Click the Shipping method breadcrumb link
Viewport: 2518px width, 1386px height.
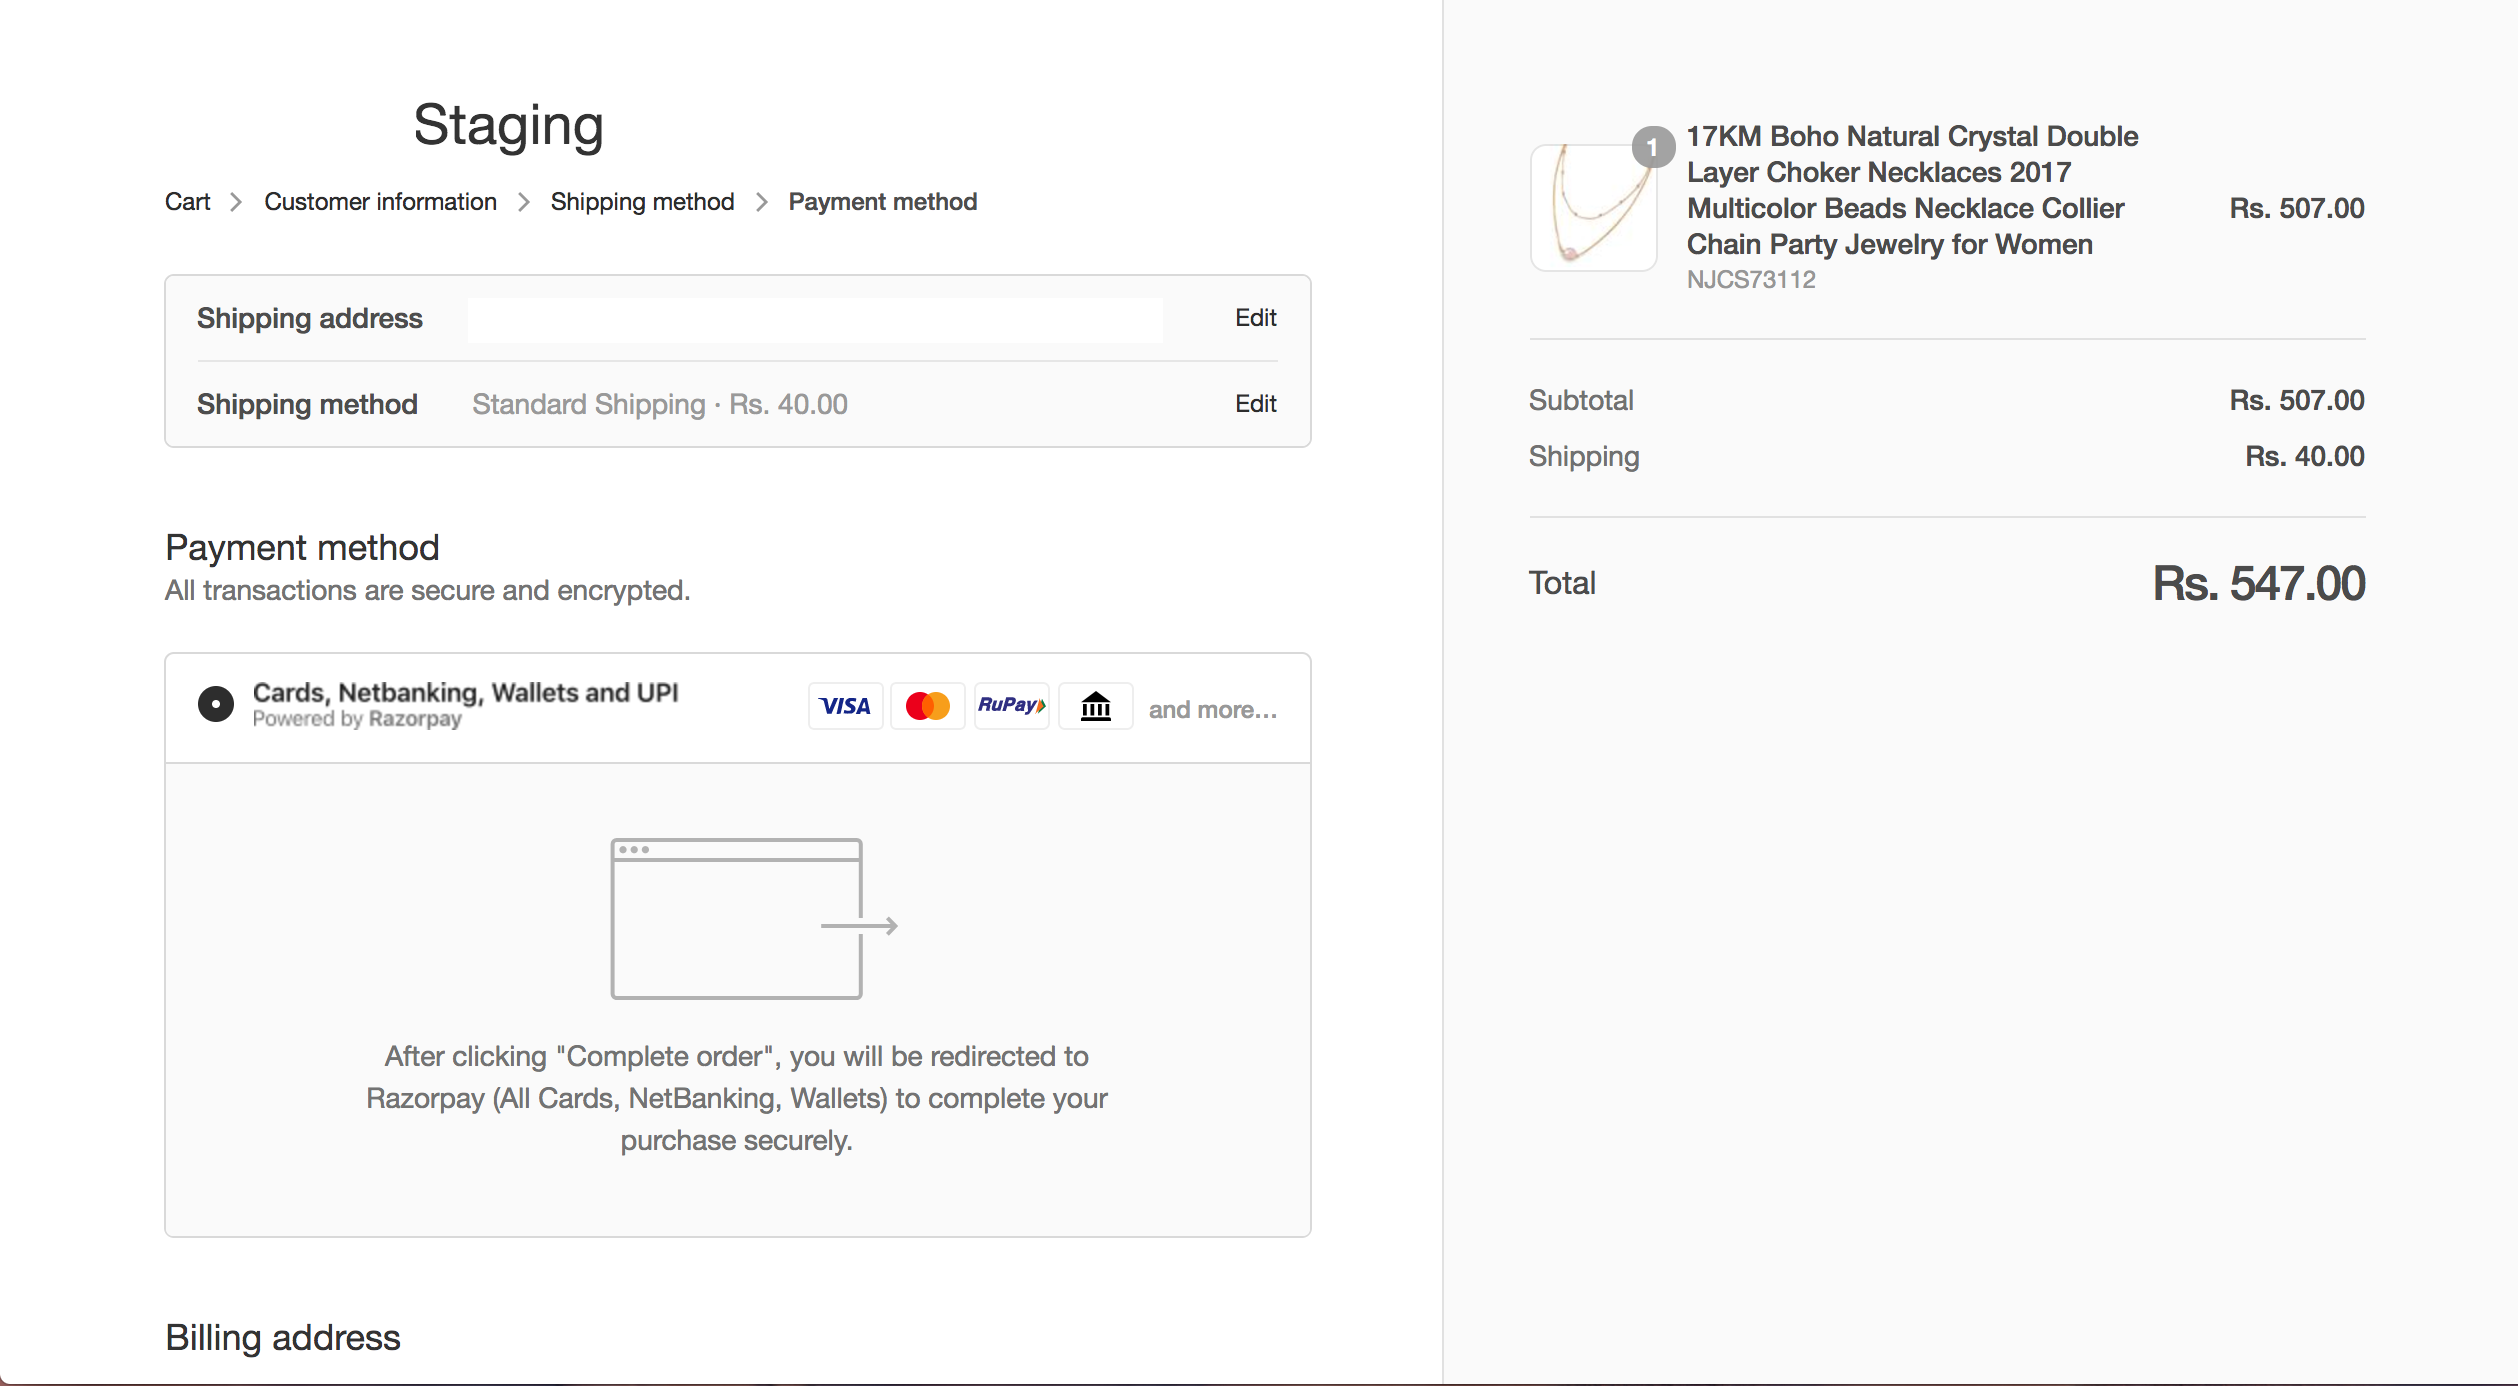pyautogui.click(x=643, y=201)
